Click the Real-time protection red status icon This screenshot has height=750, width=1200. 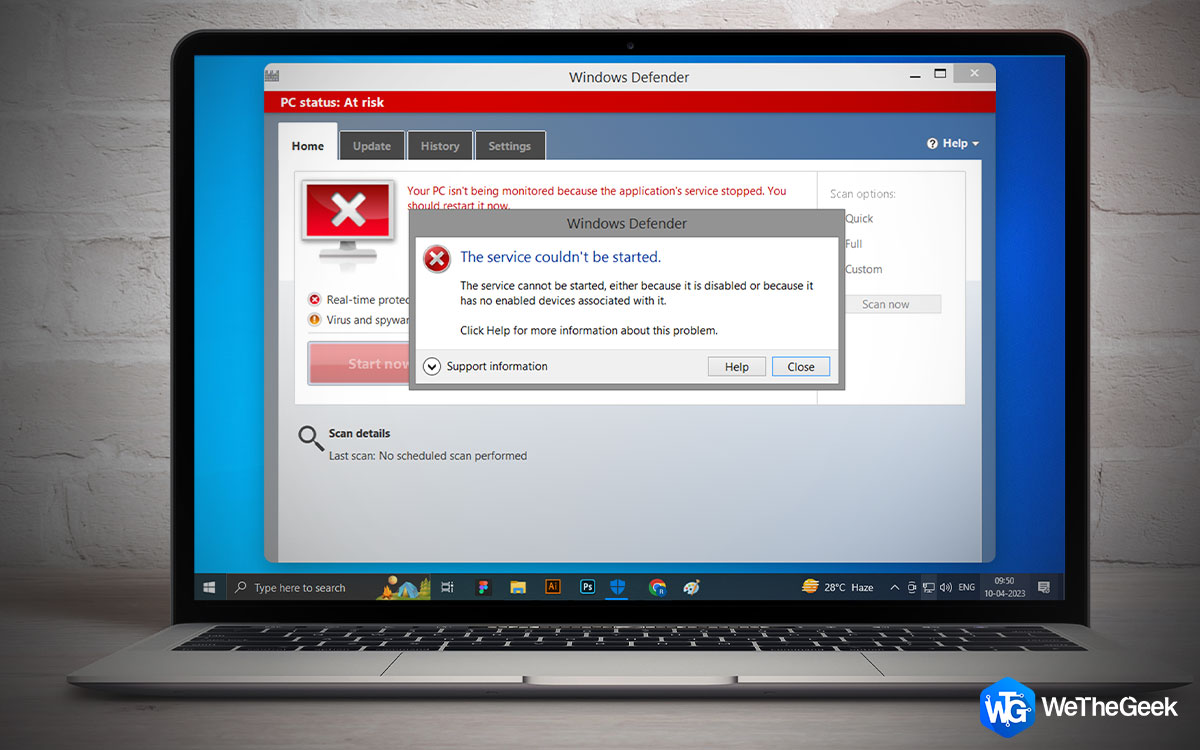pos(314,299)
